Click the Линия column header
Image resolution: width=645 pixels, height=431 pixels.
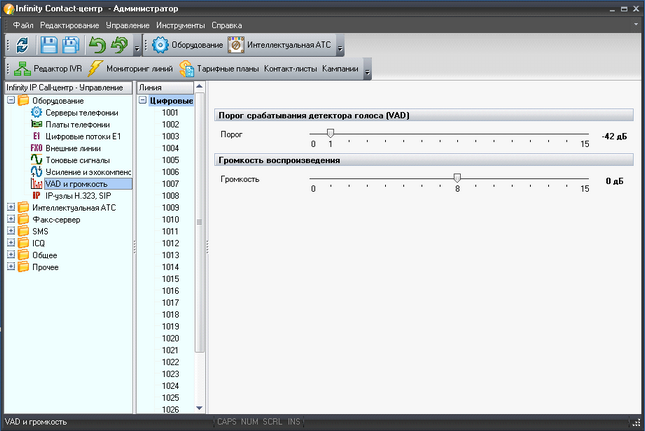pyautogui.click(x=165, y=88)
